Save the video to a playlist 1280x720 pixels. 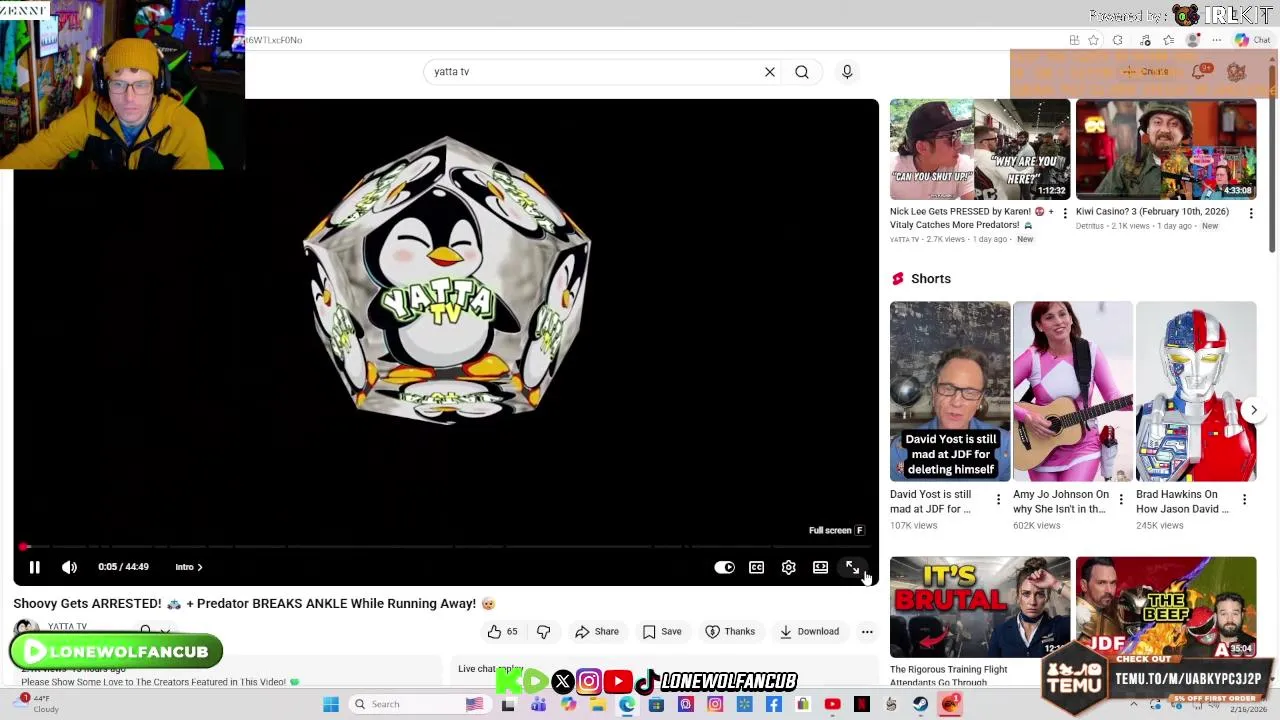[662, 631]
